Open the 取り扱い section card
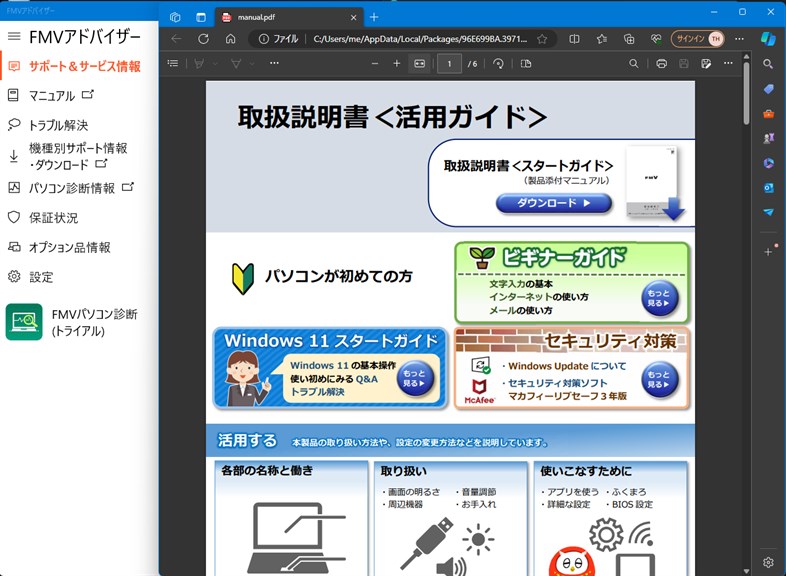 pos(451,518)
